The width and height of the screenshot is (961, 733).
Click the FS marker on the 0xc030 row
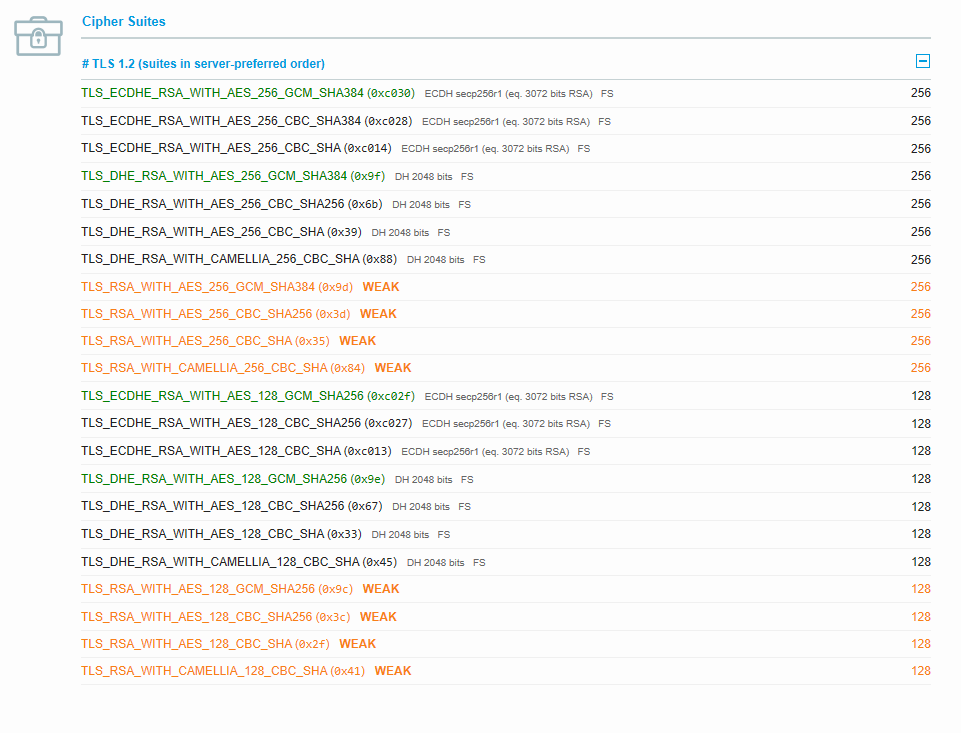[x=607, y=94]
